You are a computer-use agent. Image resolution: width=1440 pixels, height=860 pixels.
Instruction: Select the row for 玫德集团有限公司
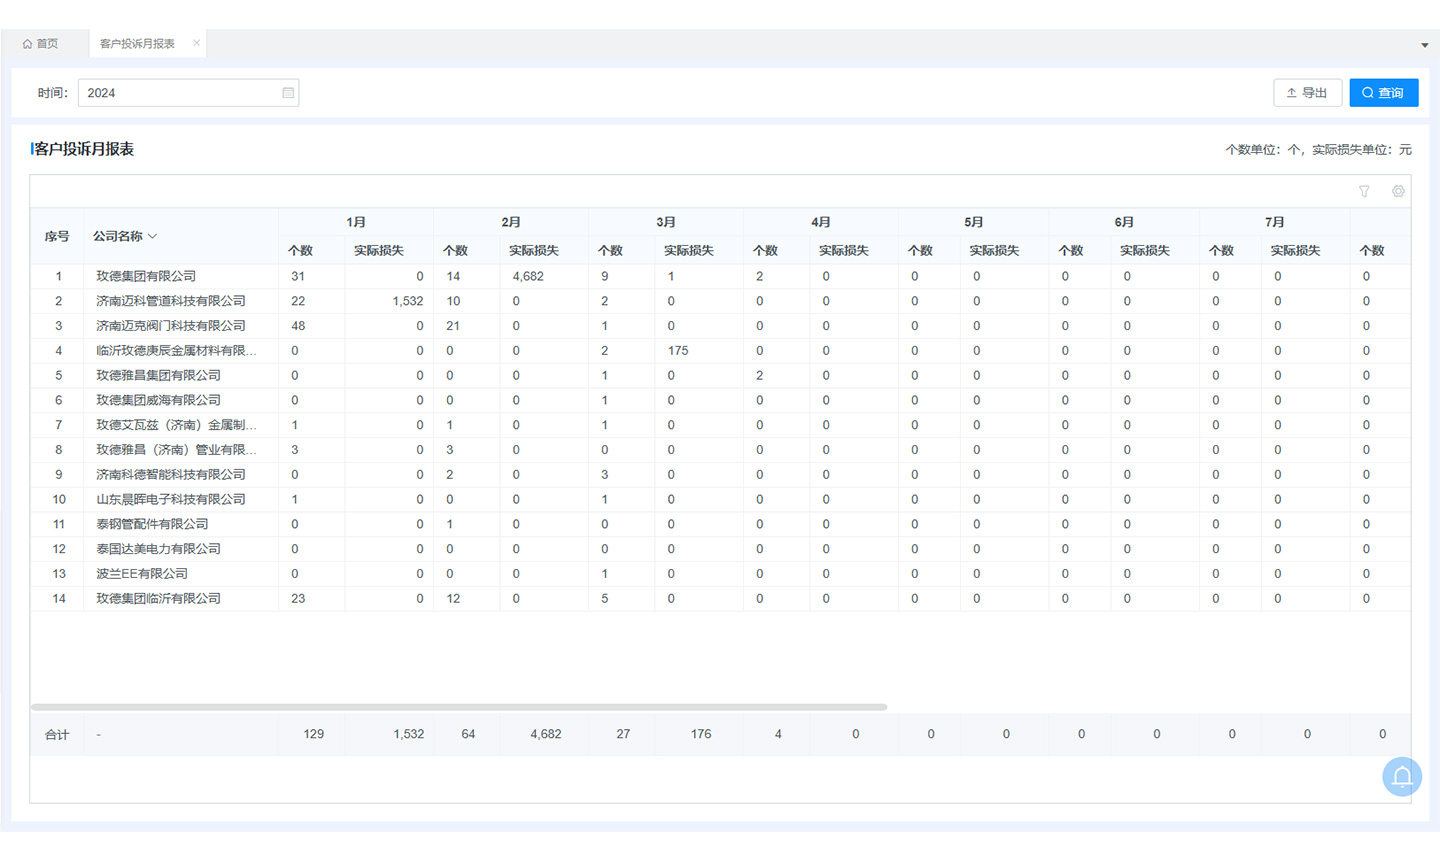point(146,276)
